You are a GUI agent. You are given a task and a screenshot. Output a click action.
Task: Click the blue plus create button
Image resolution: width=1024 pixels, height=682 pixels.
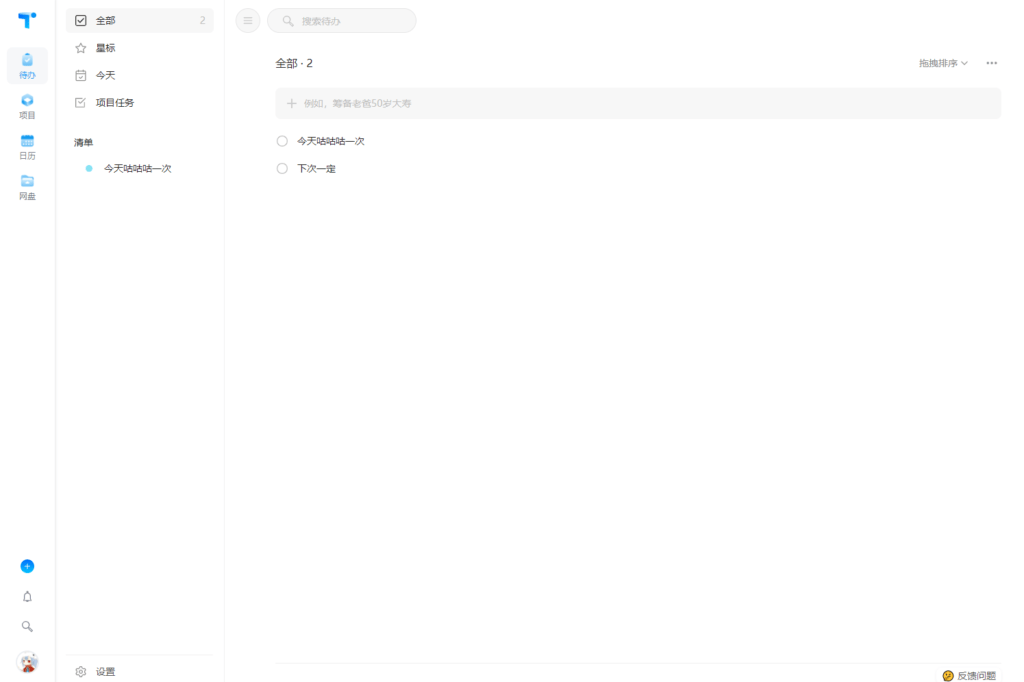27,566
